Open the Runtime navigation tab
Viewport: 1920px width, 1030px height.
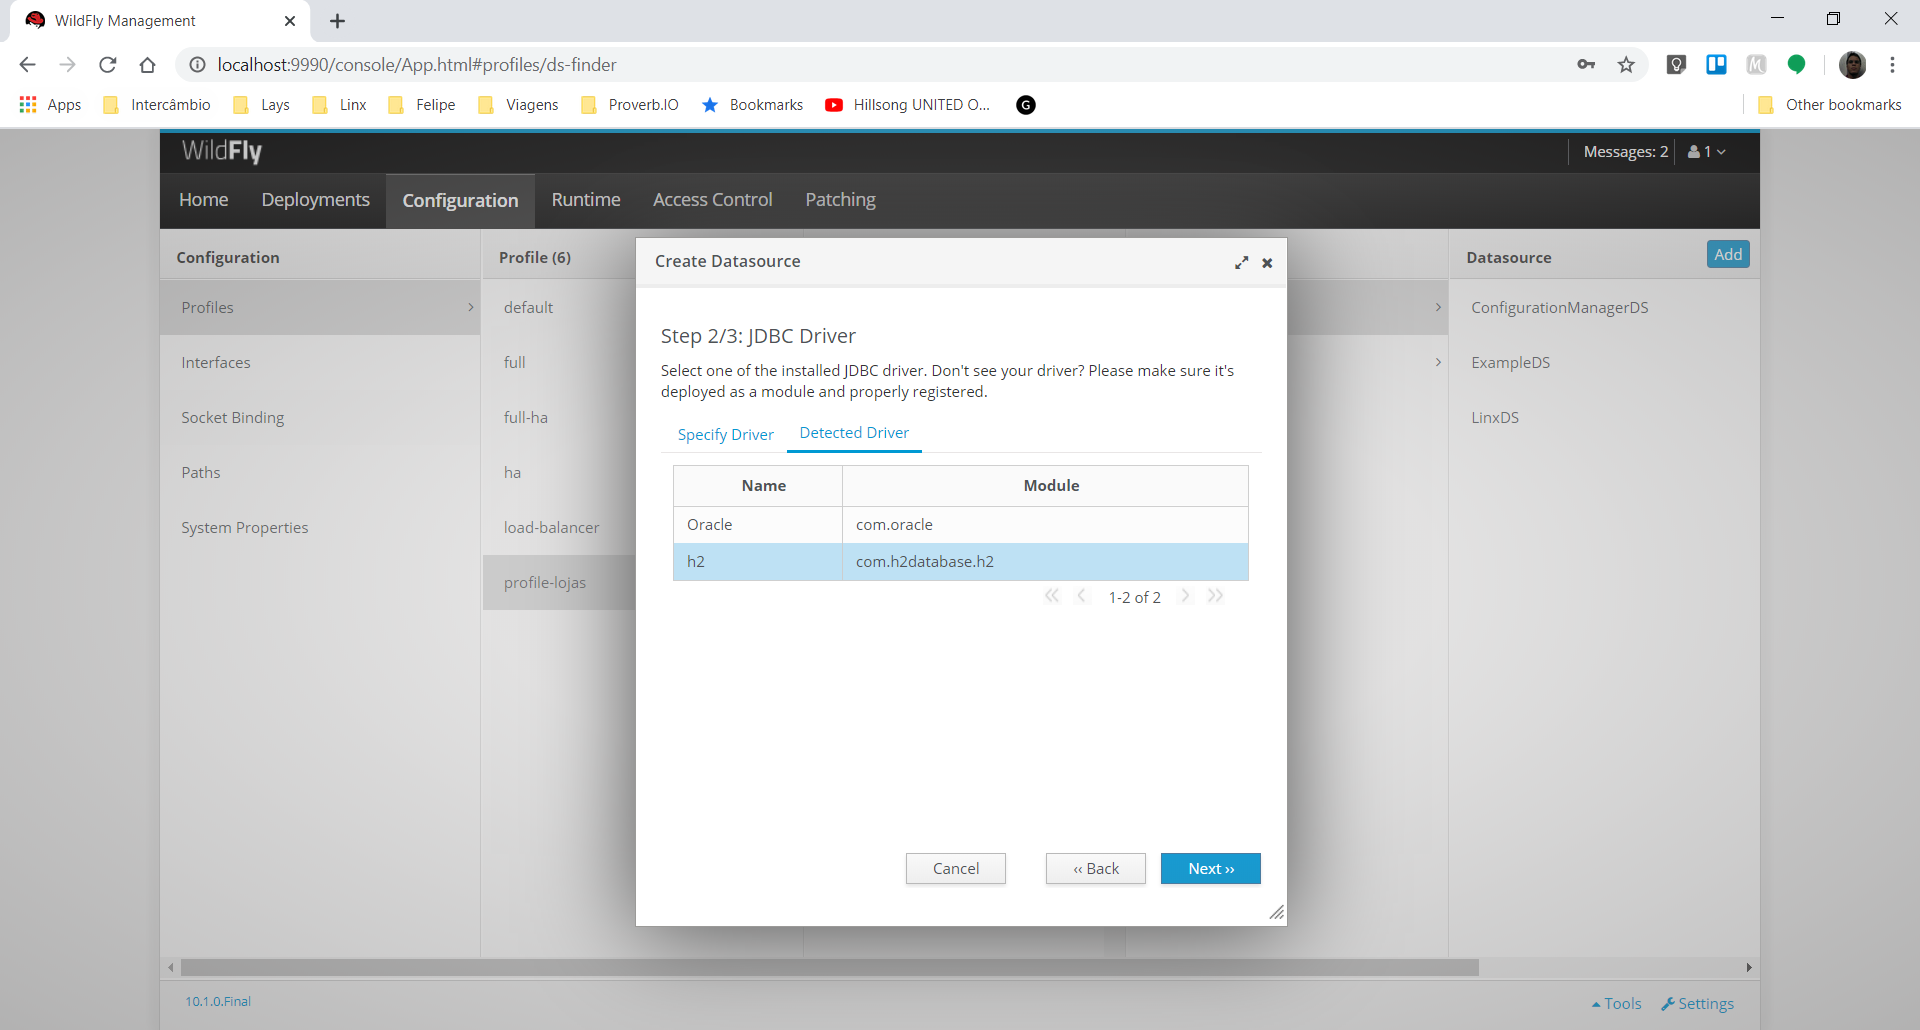tap(586, 200)
